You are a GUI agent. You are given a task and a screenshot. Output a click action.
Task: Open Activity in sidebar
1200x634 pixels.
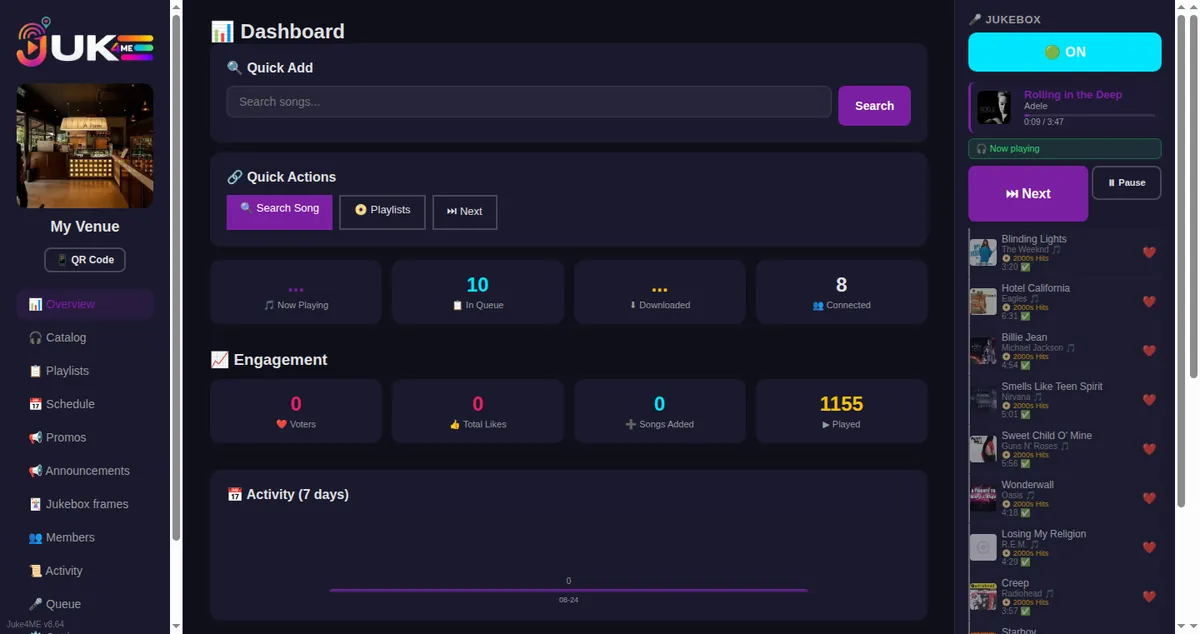click(x=85, y=571)
